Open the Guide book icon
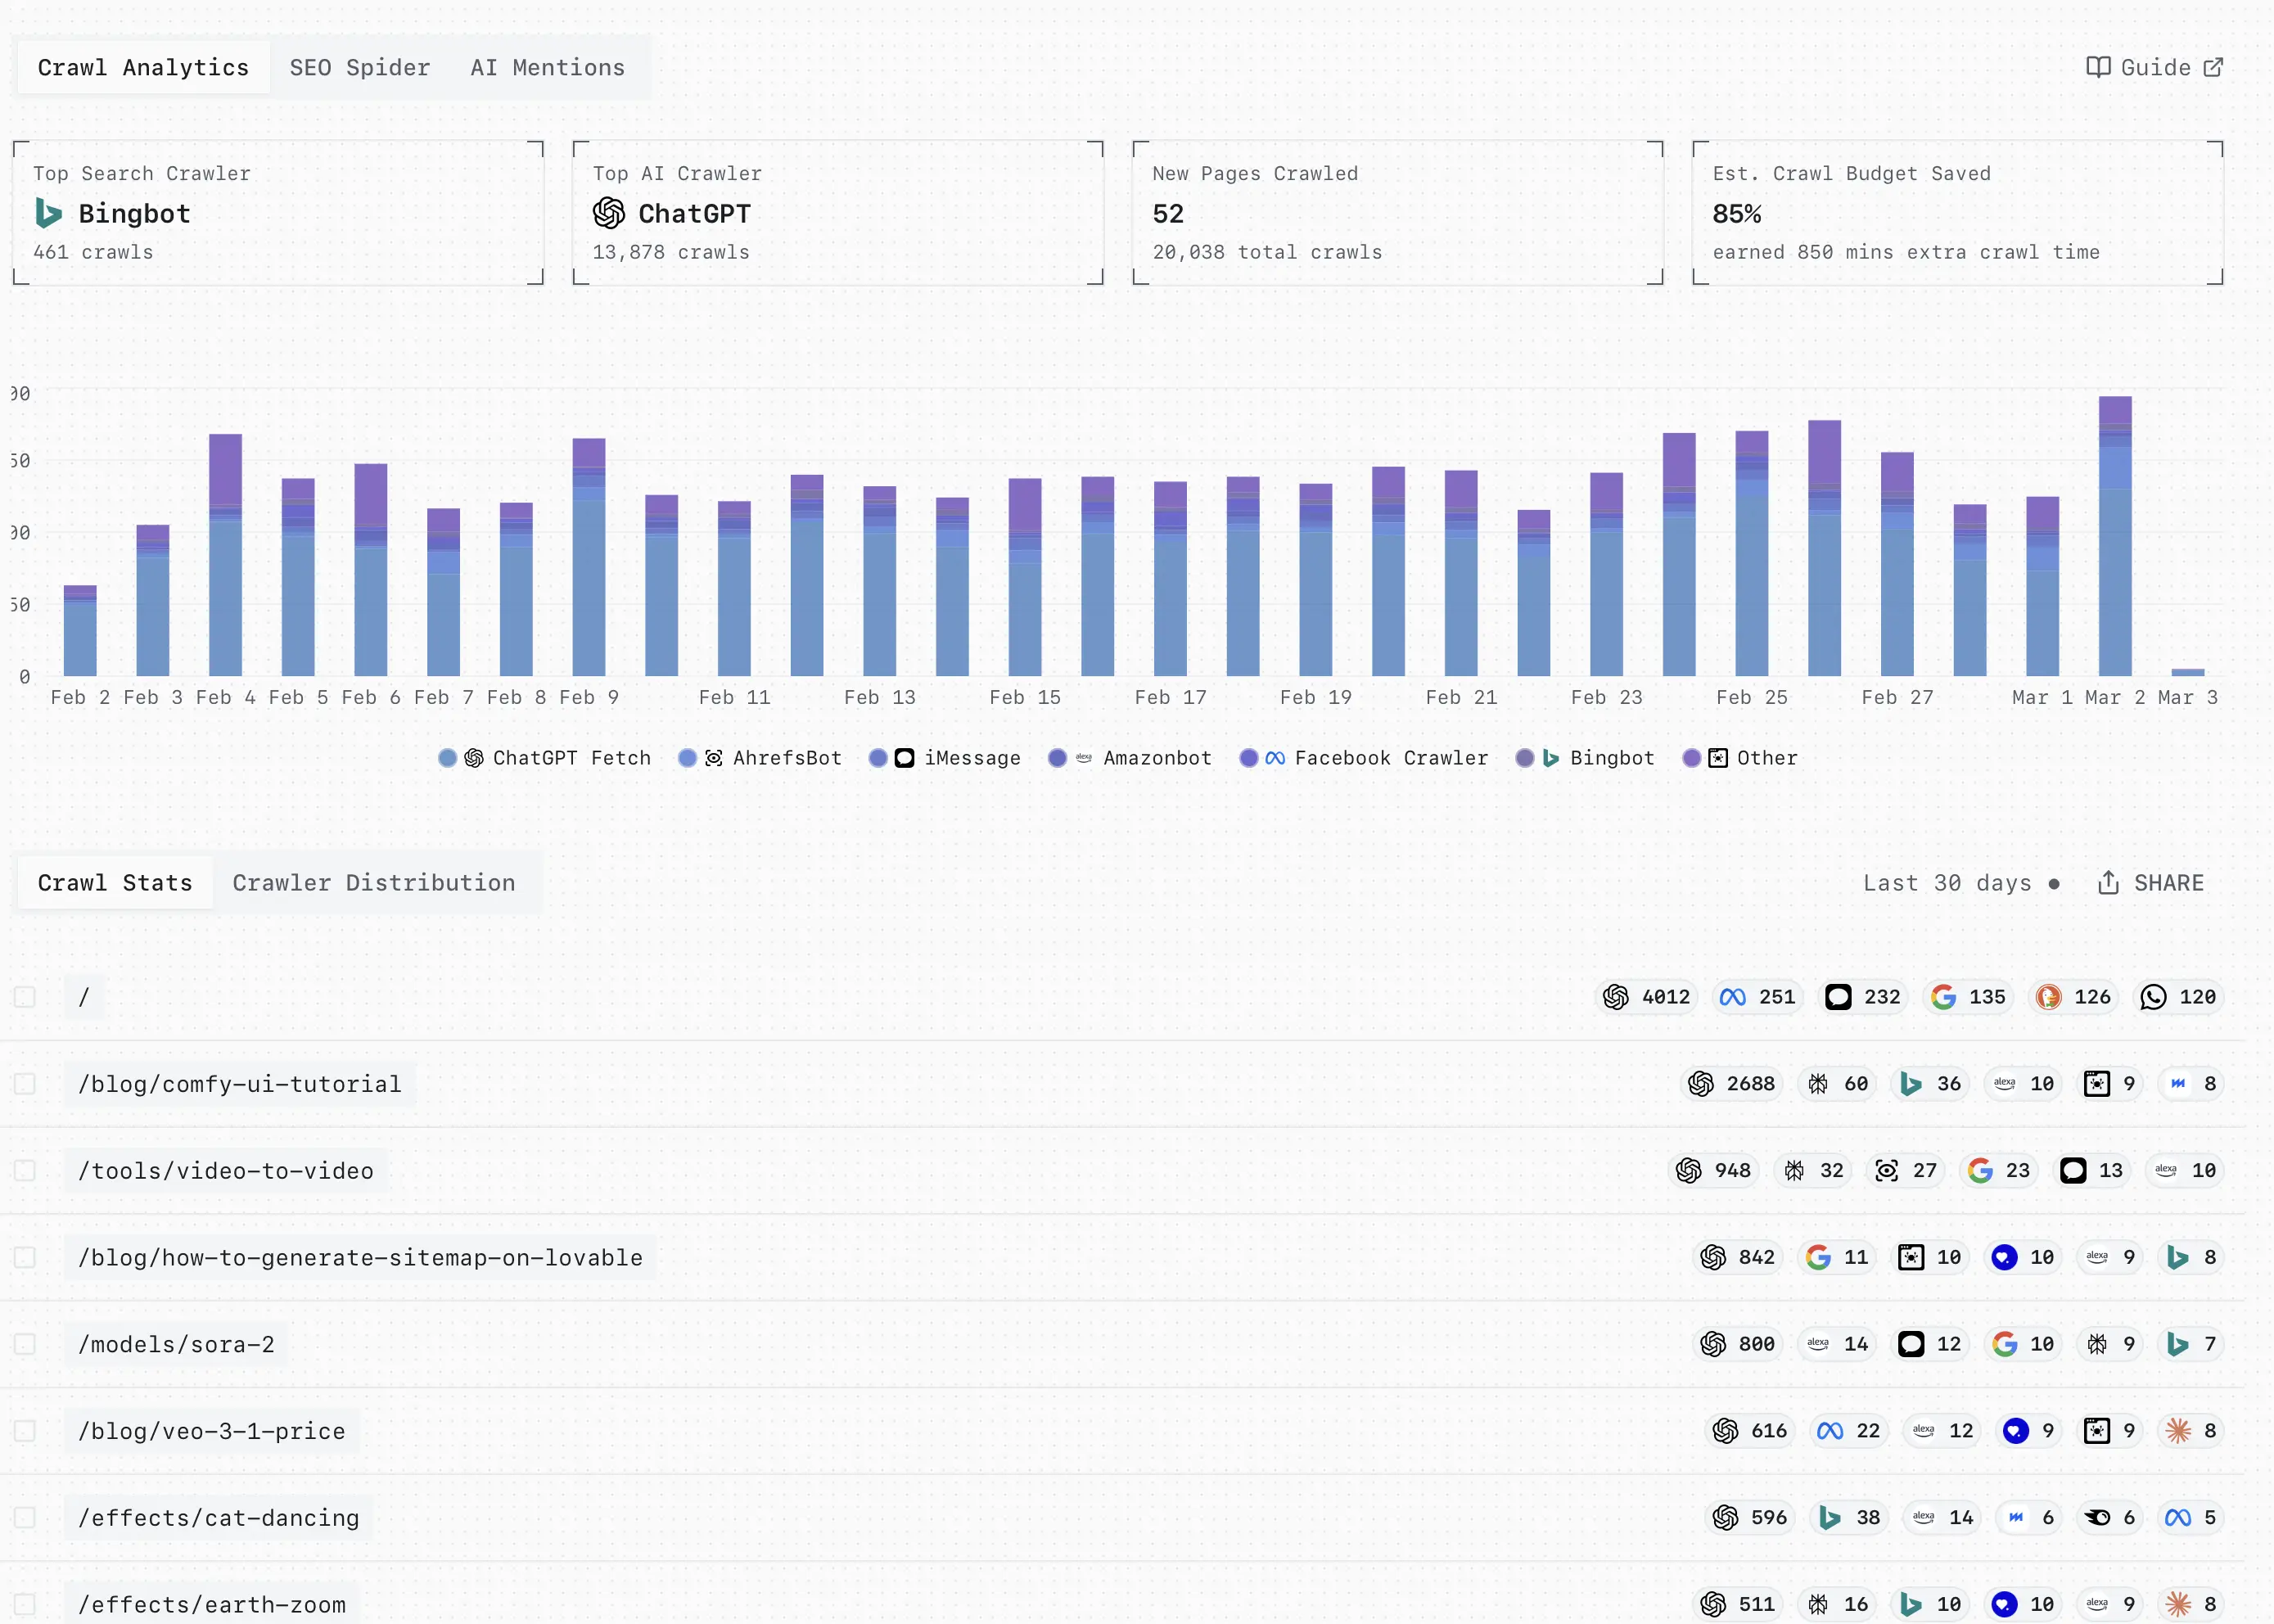Screen dimensions: 2274x1624 [x=2098, y=67]
